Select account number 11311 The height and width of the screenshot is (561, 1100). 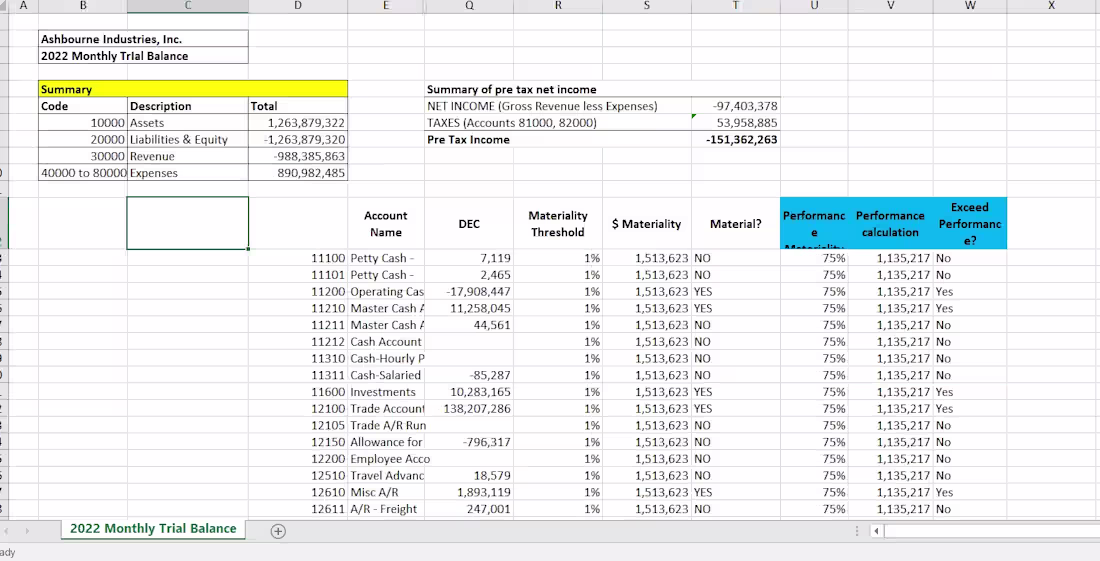(x=297, y=375)
